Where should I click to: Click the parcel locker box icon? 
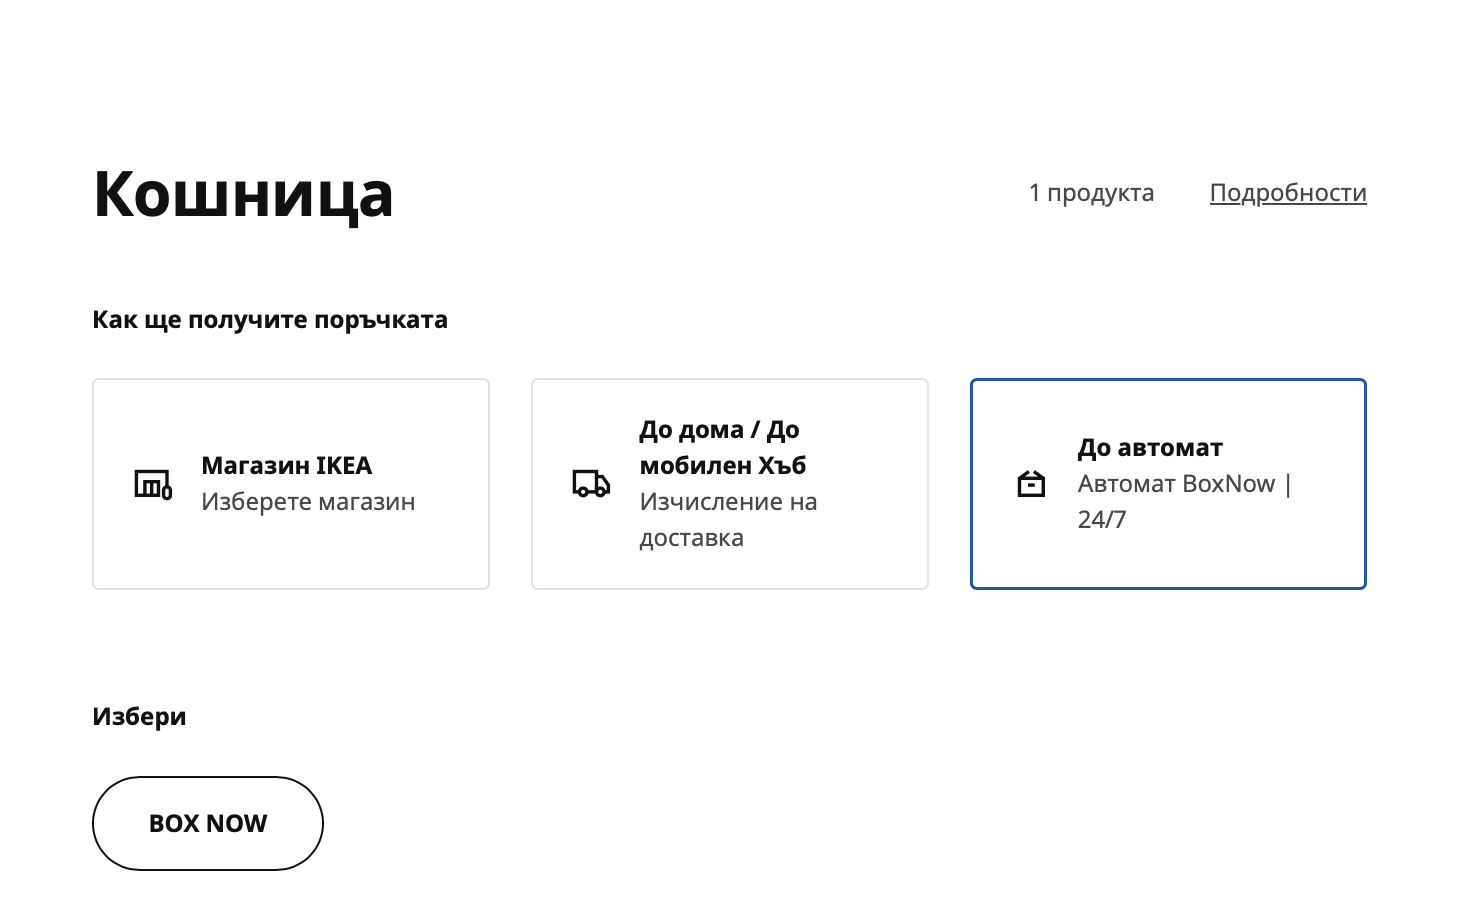(x=1031, y=484)
